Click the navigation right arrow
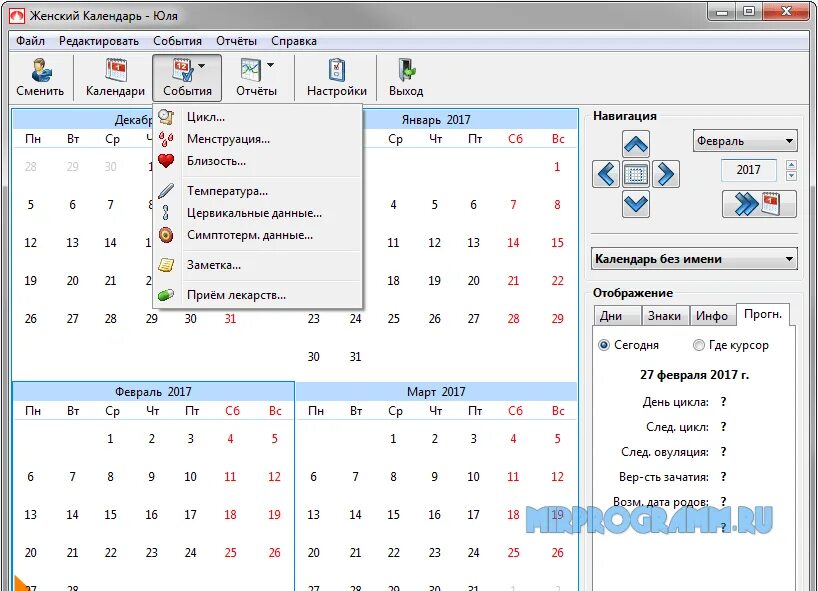The width and height of the screenshot is (818, 591). click(666, 174)
